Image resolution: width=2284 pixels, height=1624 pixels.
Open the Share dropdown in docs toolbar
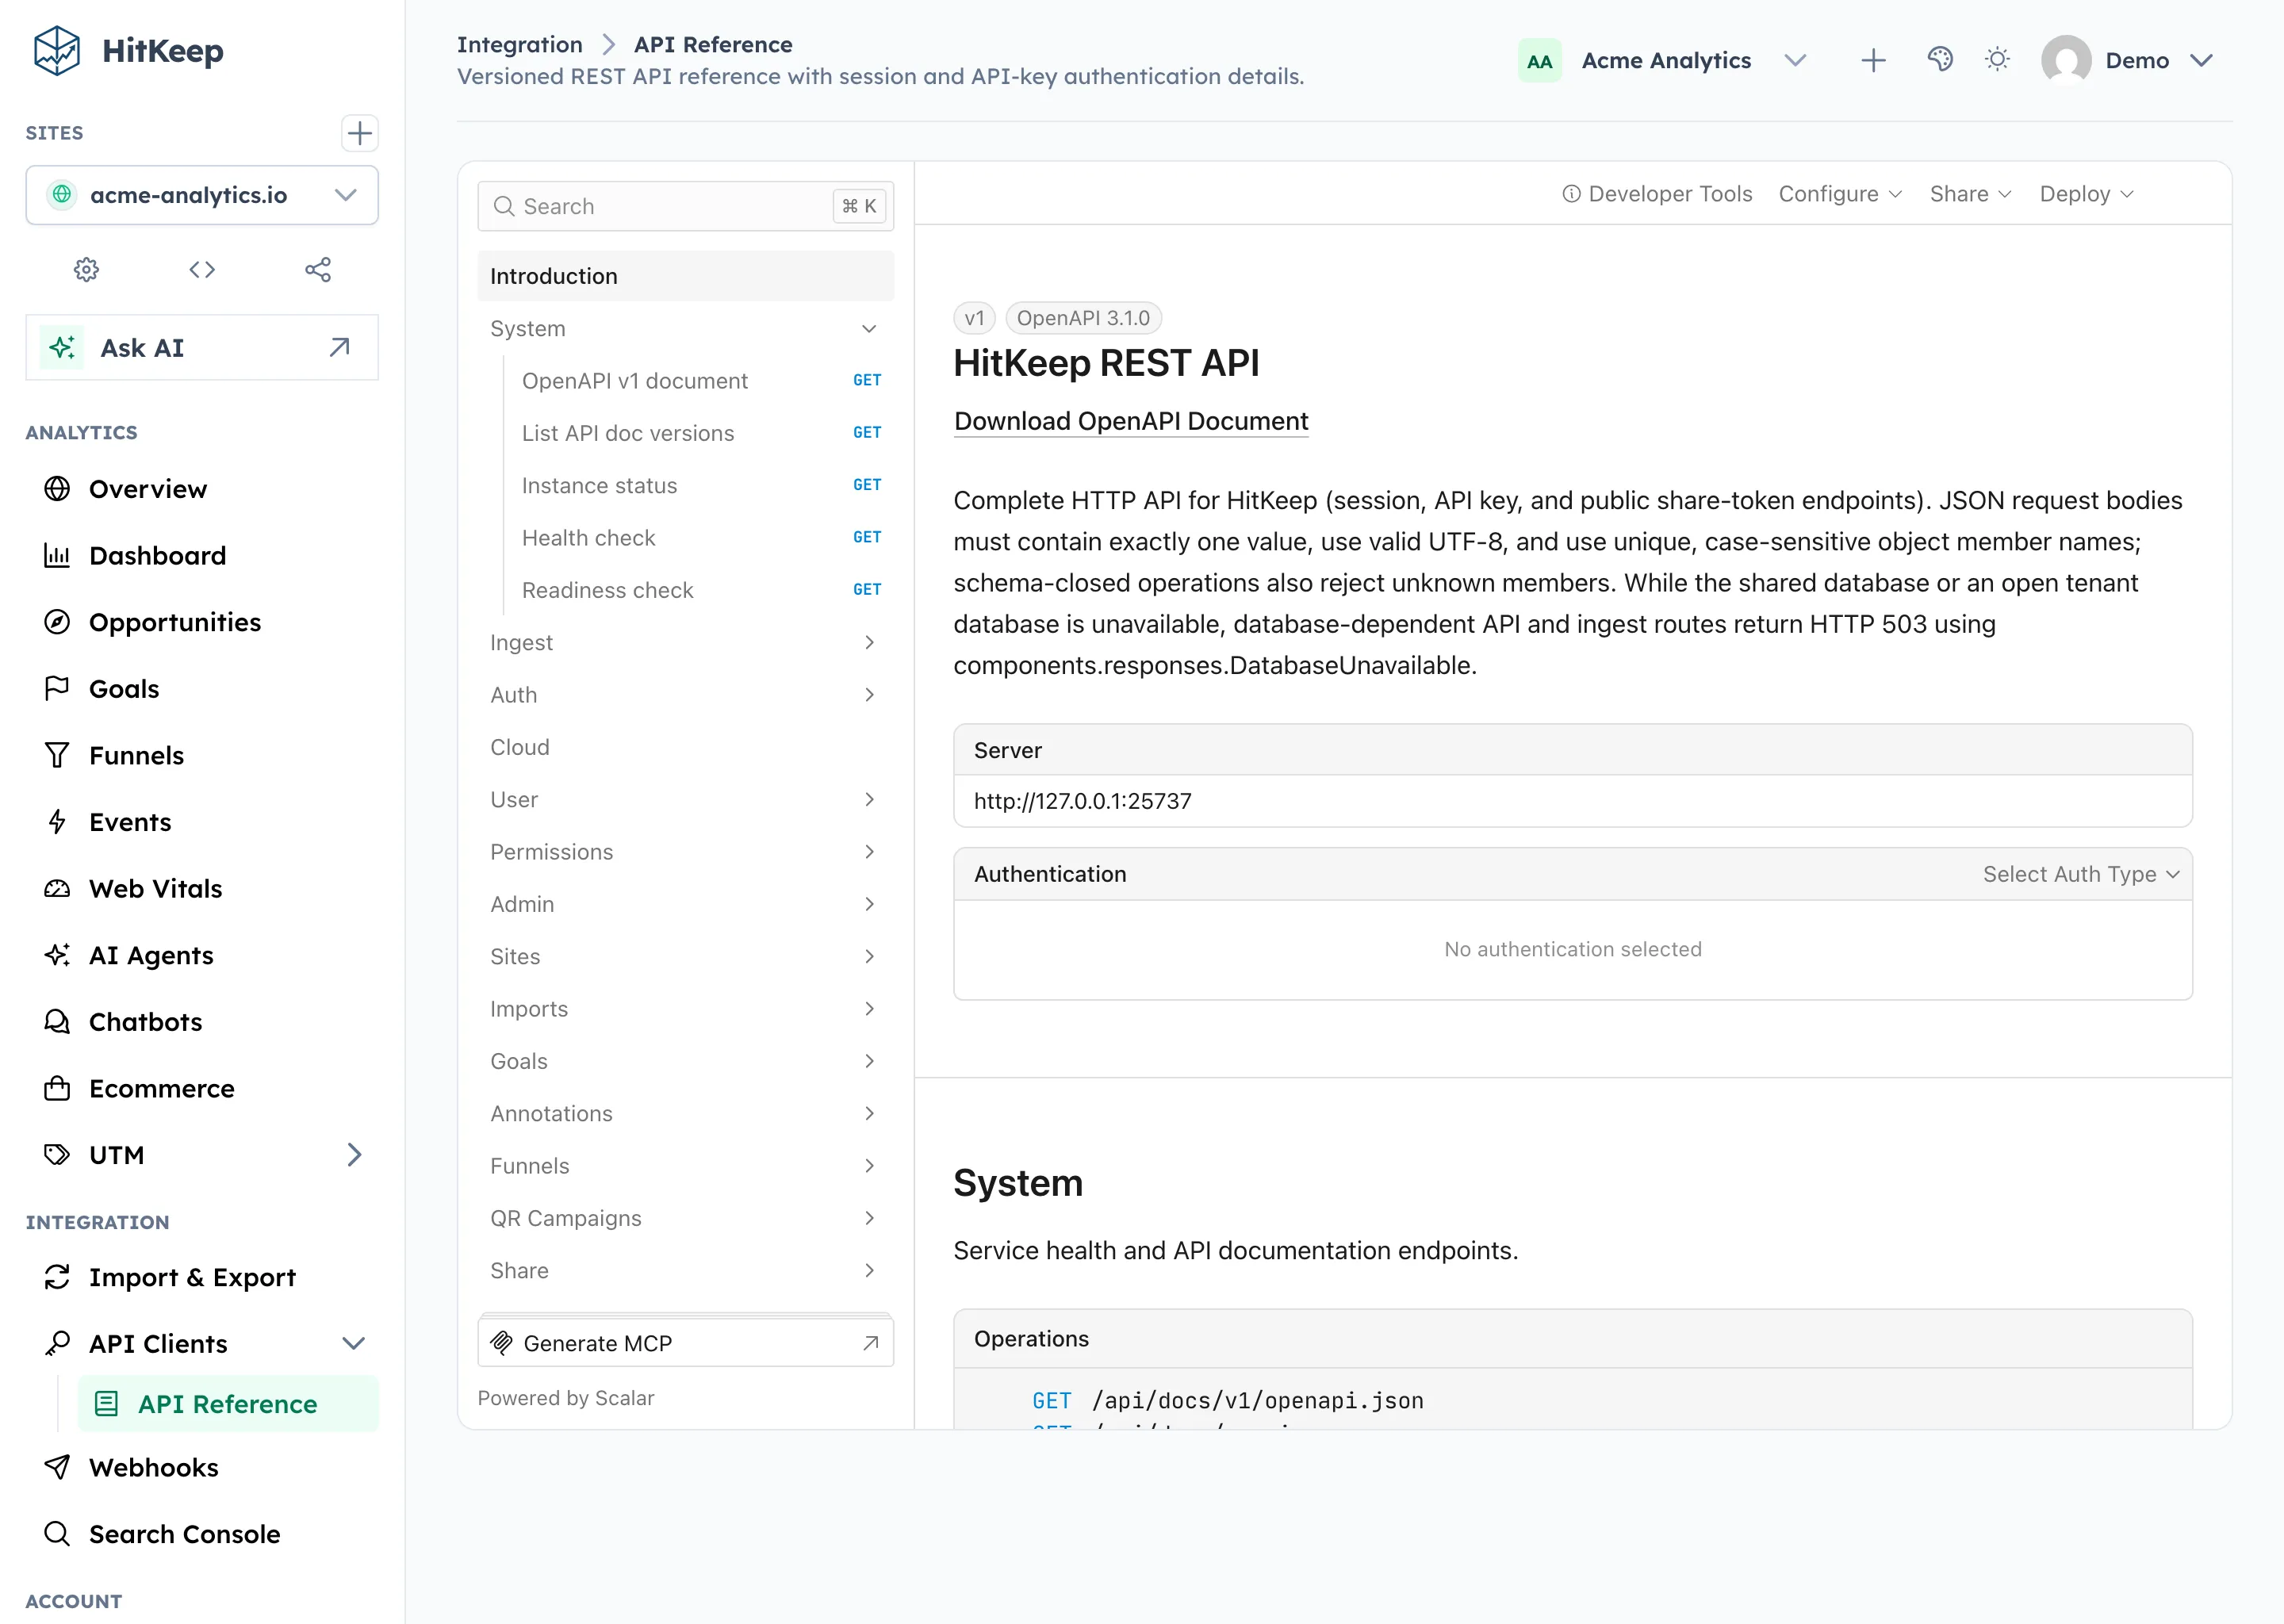pos(1970,194)
